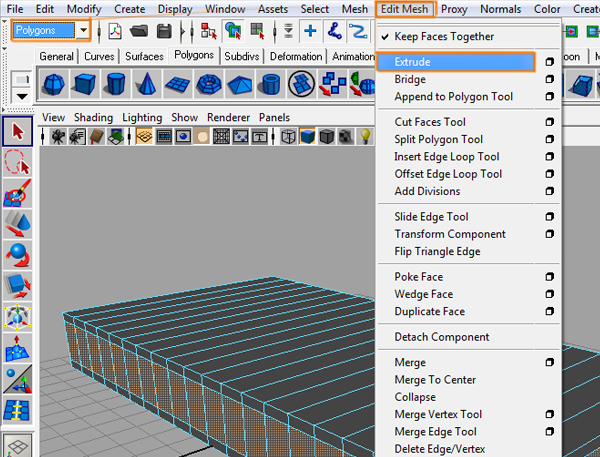Open Append to Polygon Tool options box
Screen dimensions: 600x457
[x=549, y=96]
